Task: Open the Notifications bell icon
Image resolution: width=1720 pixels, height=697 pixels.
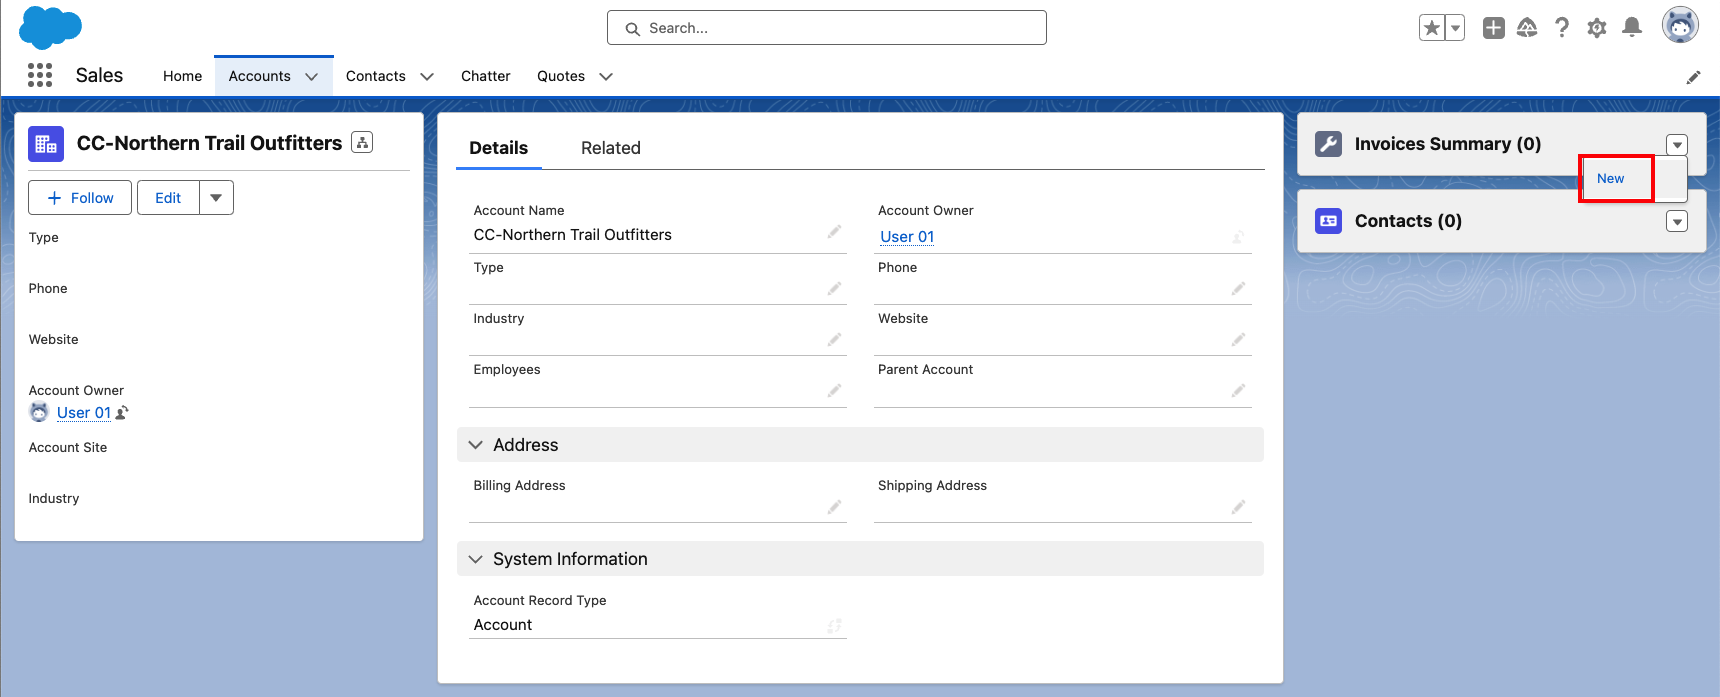Action: (1631, 28)
